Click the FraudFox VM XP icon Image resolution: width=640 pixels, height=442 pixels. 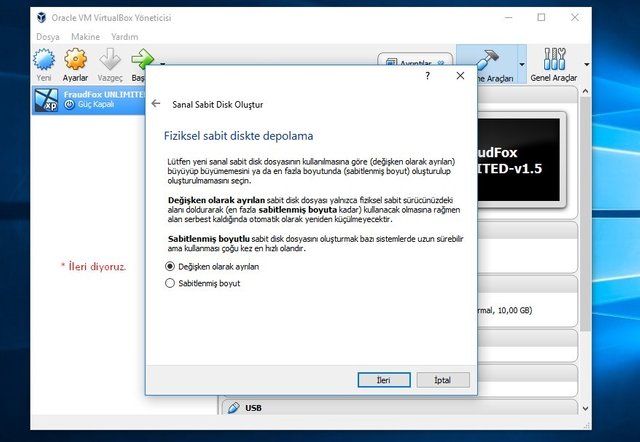[x=46, y=100]
